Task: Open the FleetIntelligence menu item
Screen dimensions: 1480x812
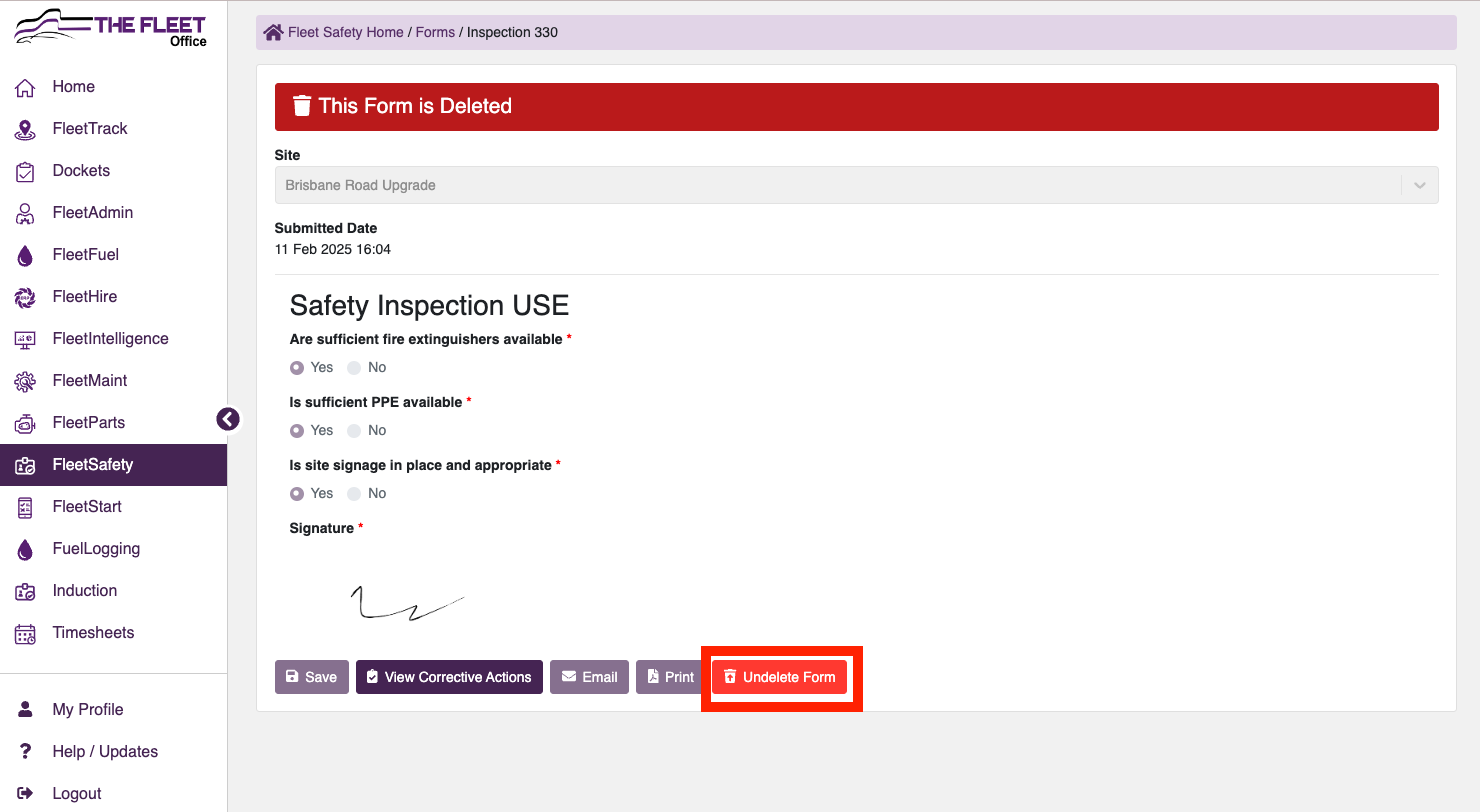Action: (x=113, y=339)
